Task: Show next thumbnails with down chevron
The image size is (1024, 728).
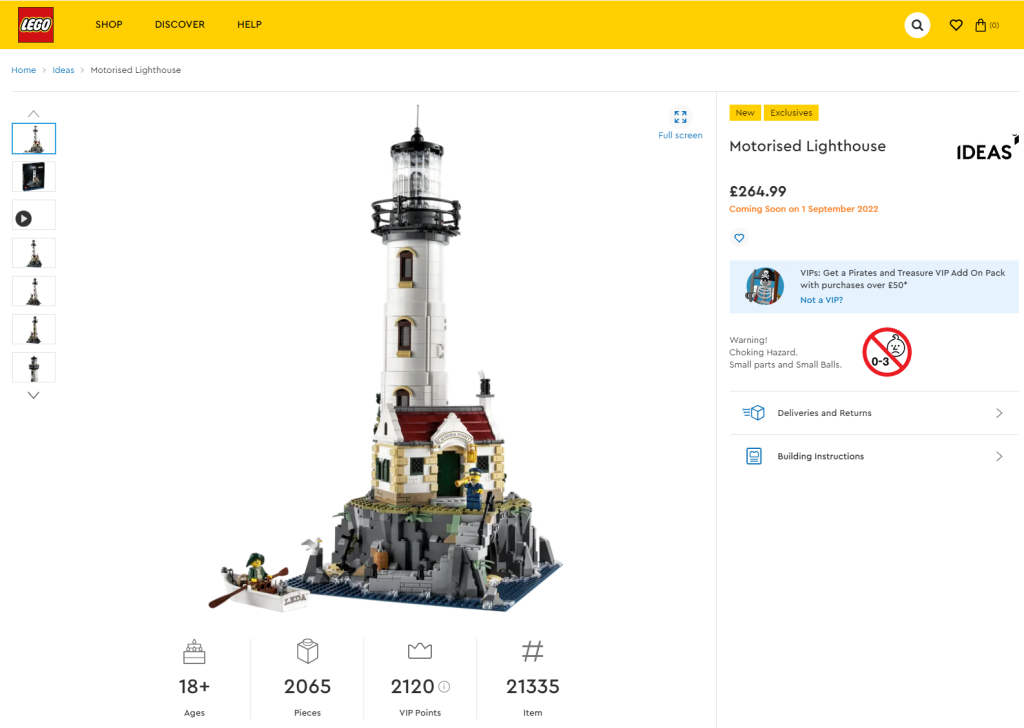Action: click(33, 395)
